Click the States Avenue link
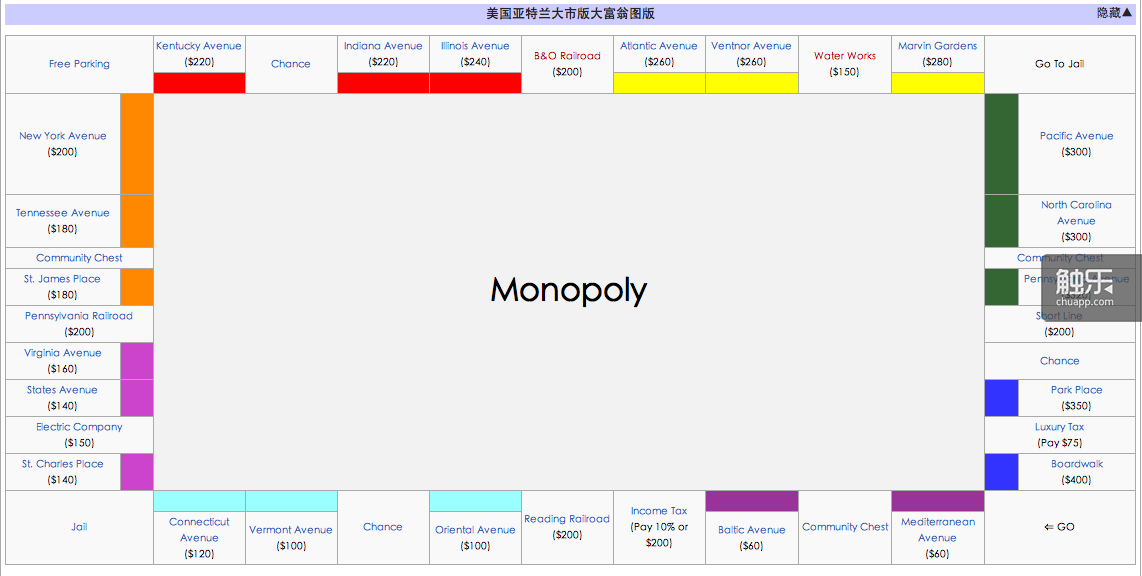1142x576 pixels. click(x=63, y=390)
